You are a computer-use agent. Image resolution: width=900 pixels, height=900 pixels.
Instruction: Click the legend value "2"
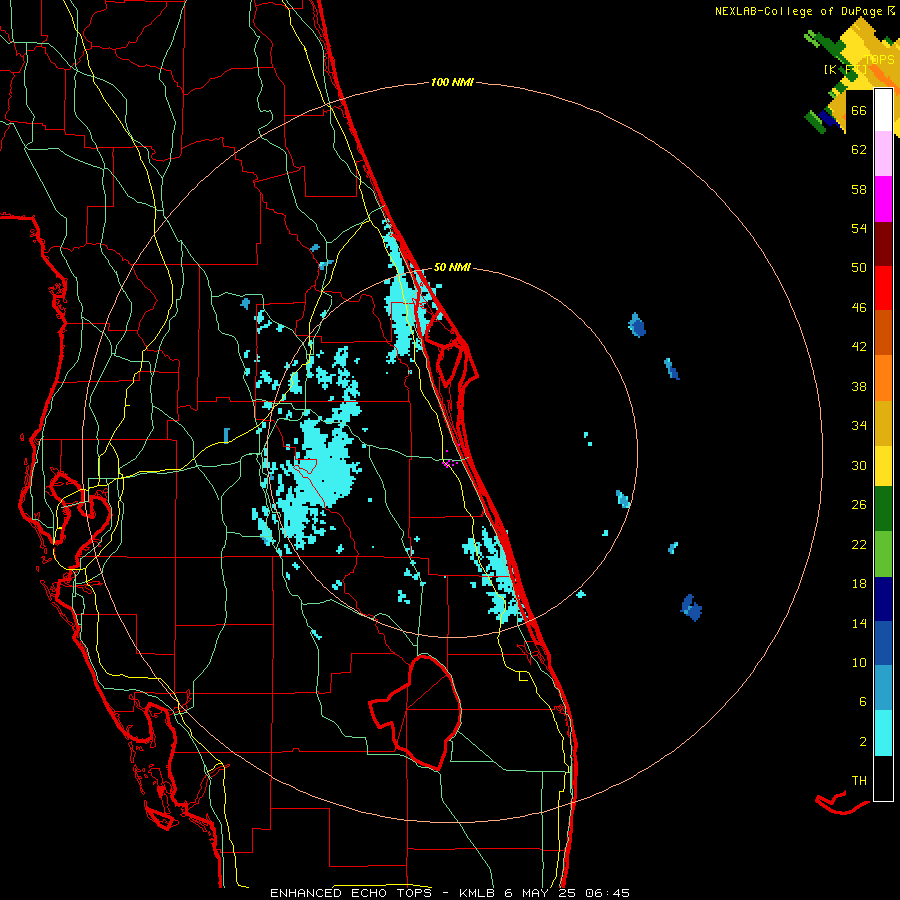click(863, 741)
